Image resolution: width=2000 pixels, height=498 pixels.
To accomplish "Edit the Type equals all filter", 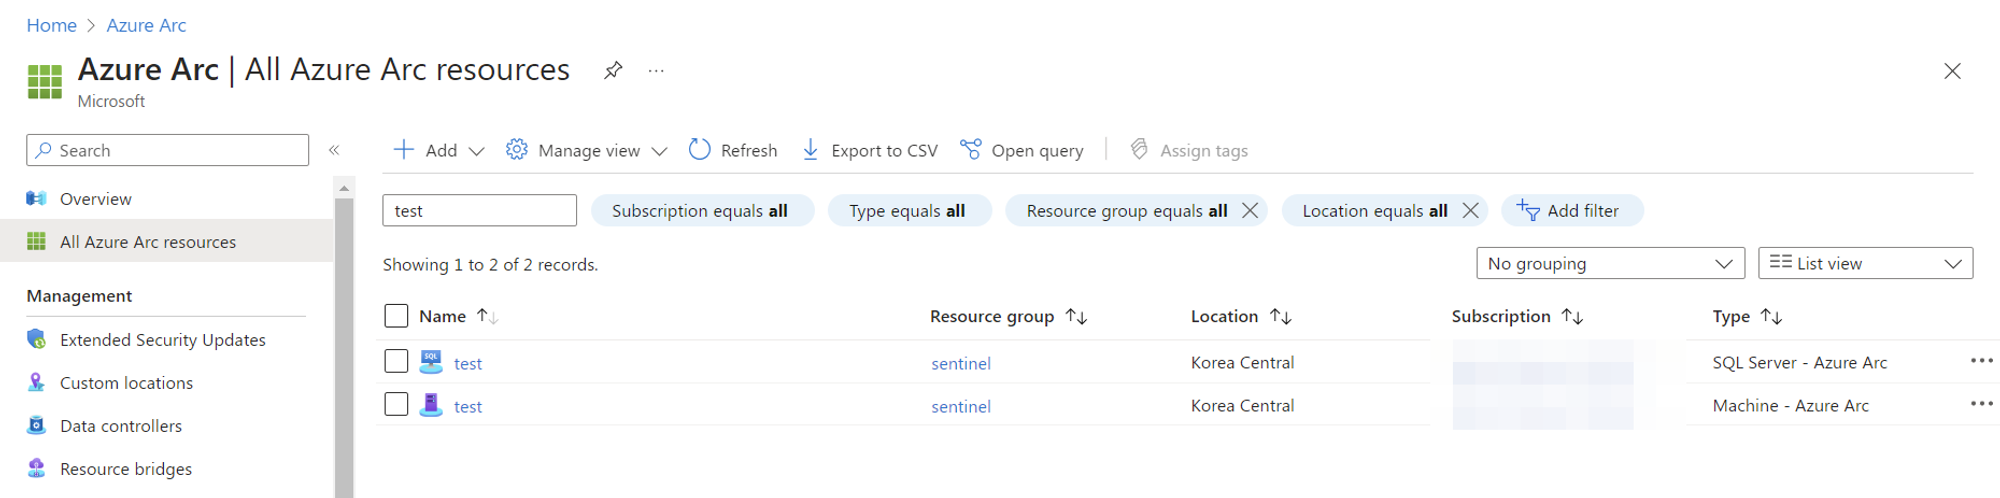I will tap(908, 210).
